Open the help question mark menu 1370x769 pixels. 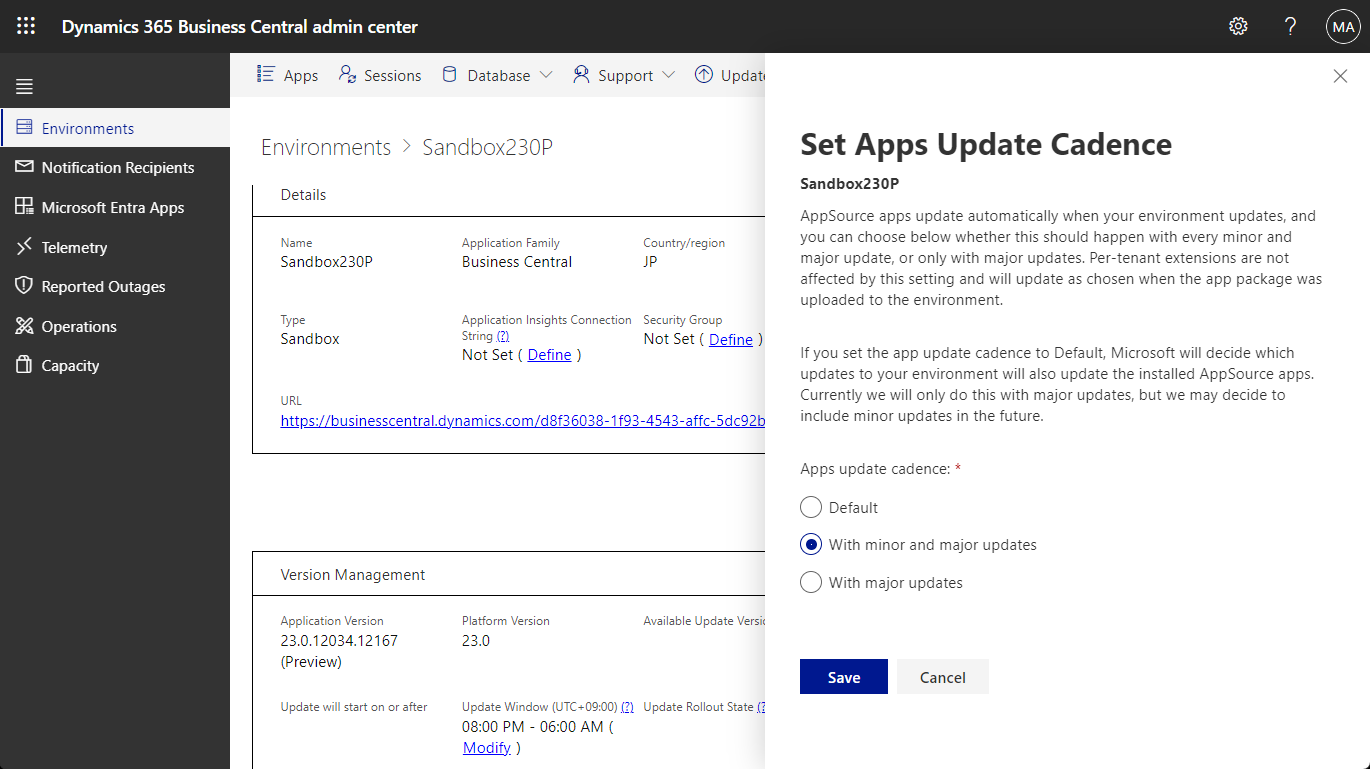click(1290, 26)
